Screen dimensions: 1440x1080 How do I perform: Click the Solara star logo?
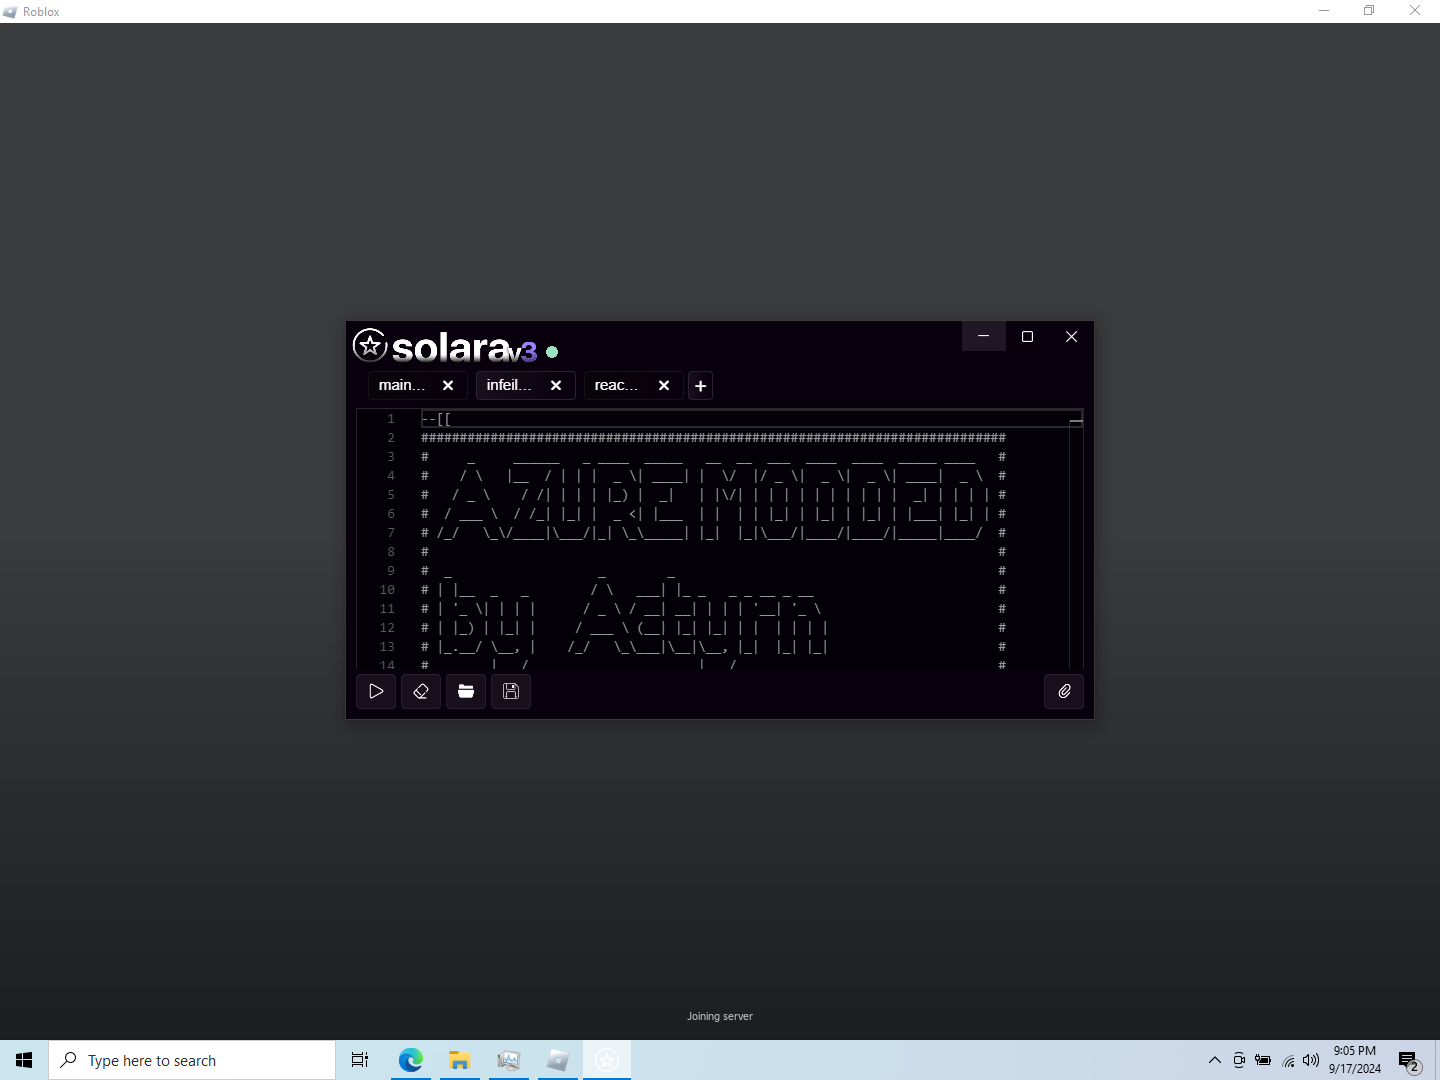point(370,345)
